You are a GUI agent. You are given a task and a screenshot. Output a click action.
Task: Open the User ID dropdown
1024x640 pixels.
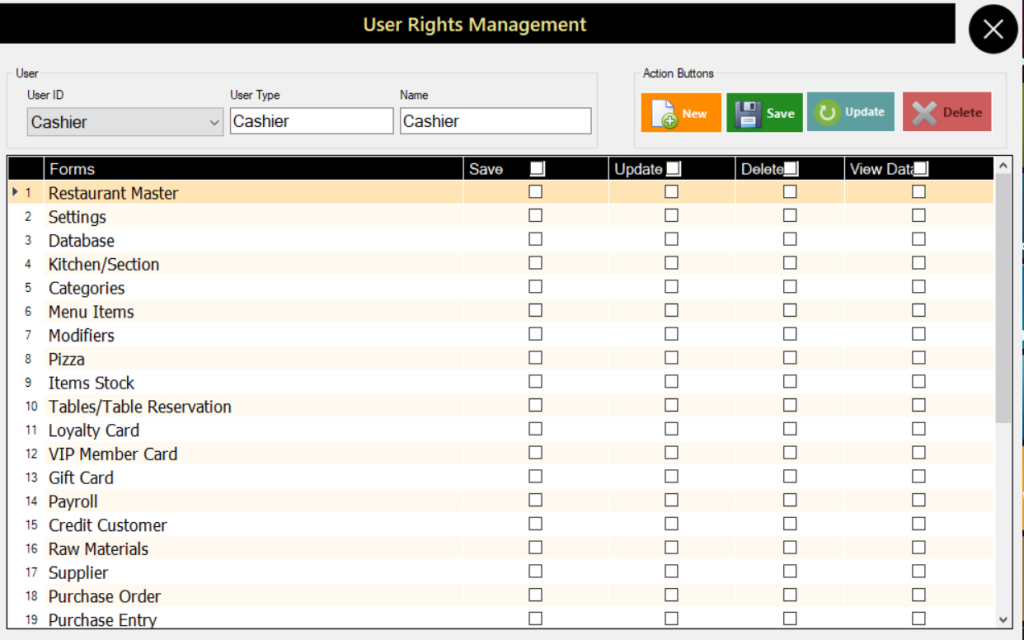coord(125,122)
